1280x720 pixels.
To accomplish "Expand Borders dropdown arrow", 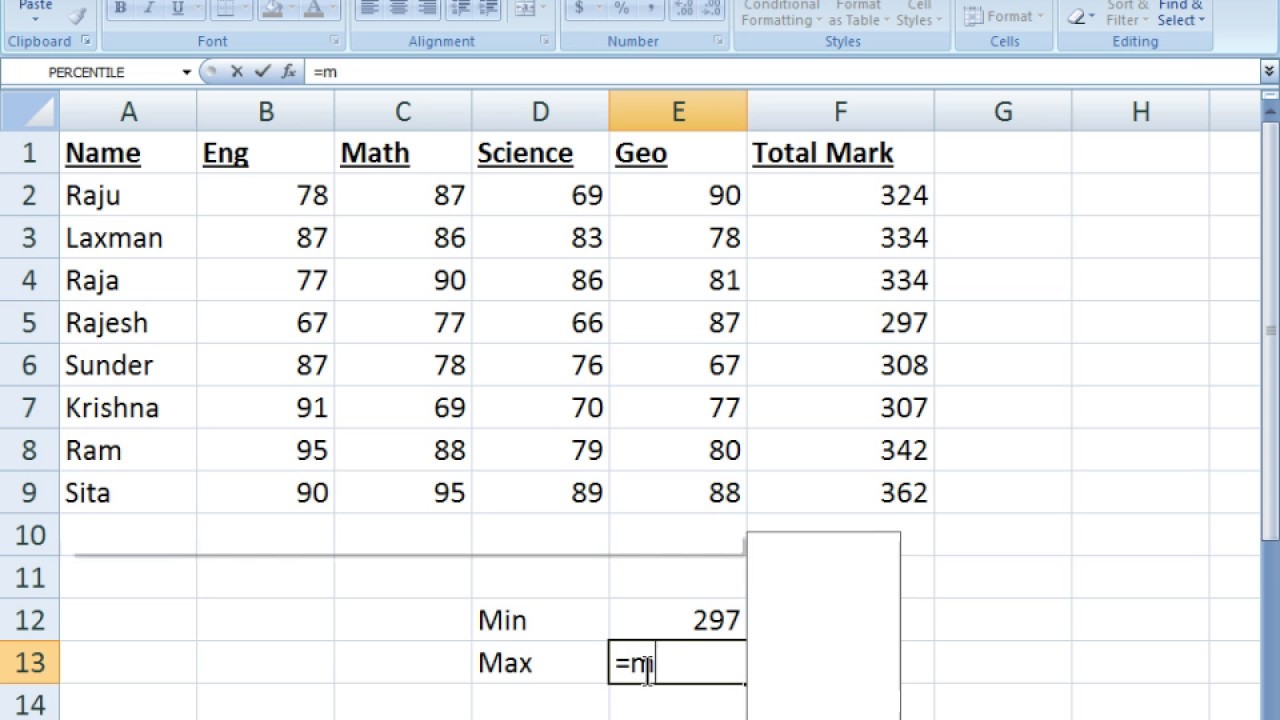I will coord(243,9).
